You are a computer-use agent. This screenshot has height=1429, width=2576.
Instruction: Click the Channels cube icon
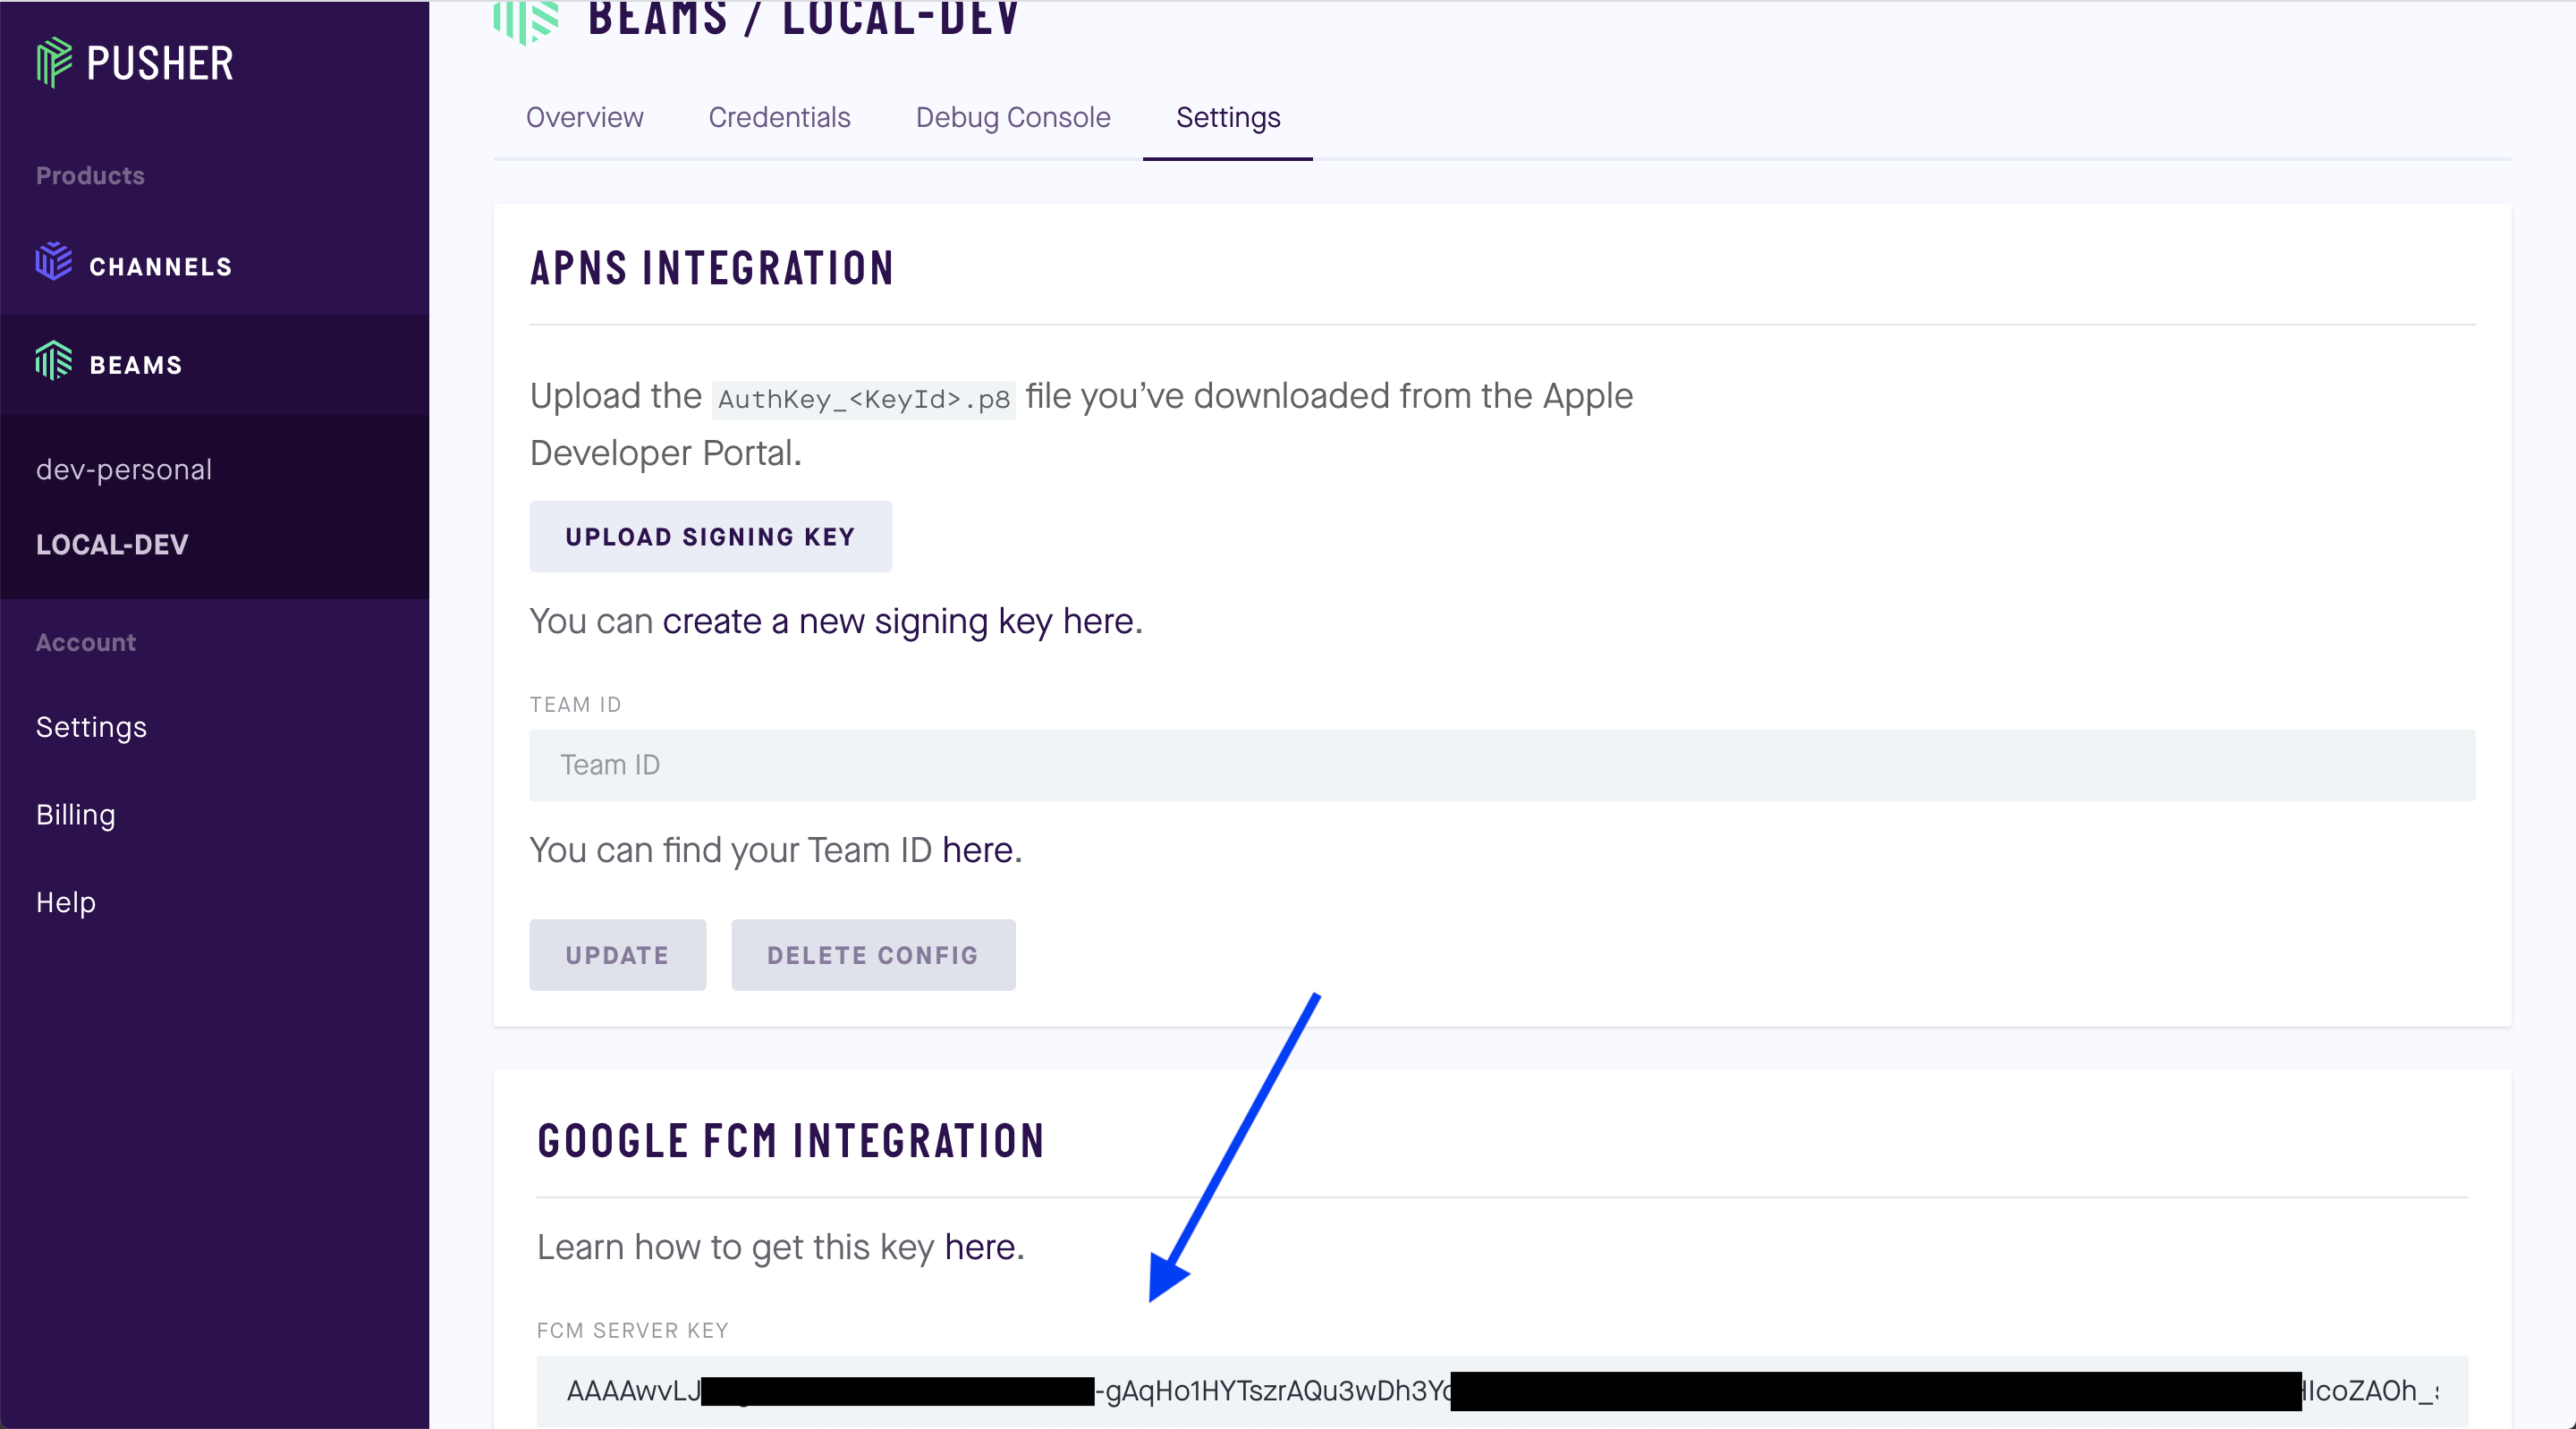(x=54, y=263)
